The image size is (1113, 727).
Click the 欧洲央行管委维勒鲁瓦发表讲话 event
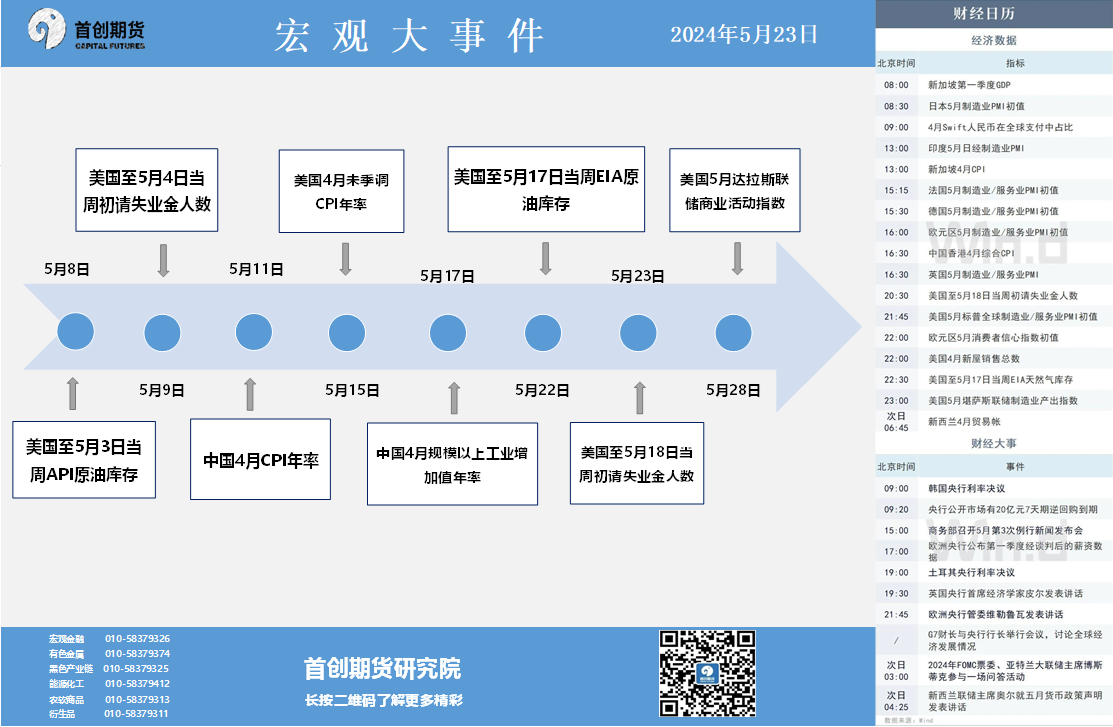[x=994, y=614]
